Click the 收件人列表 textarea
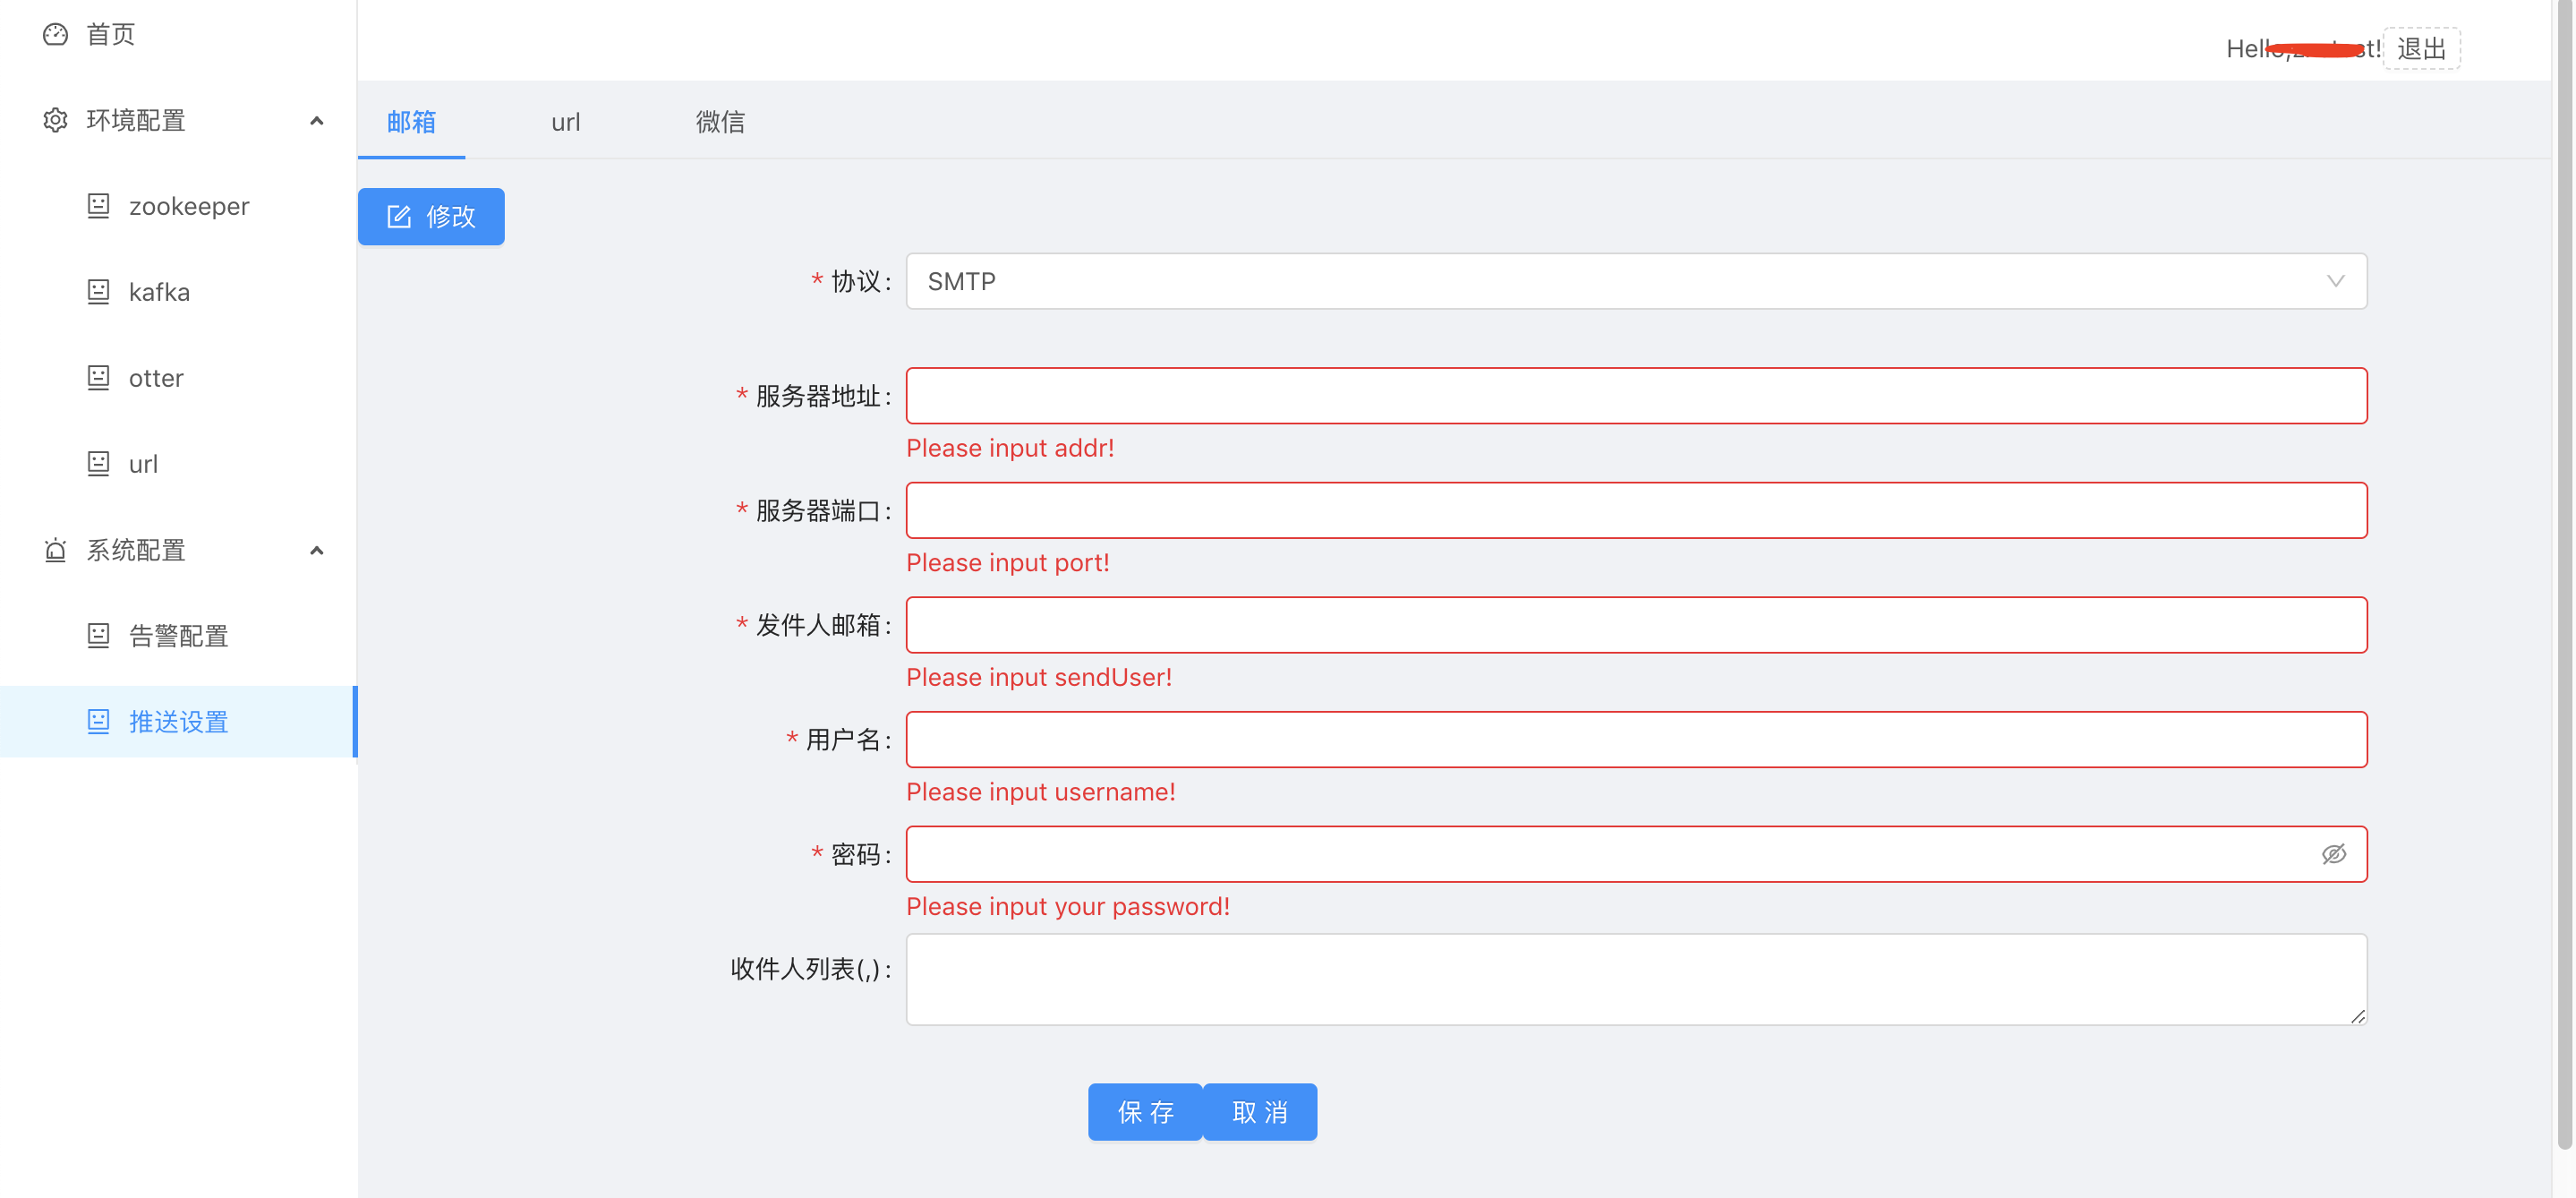The height and width of the screenshot is (1198, 2576). pos(1635,979)
